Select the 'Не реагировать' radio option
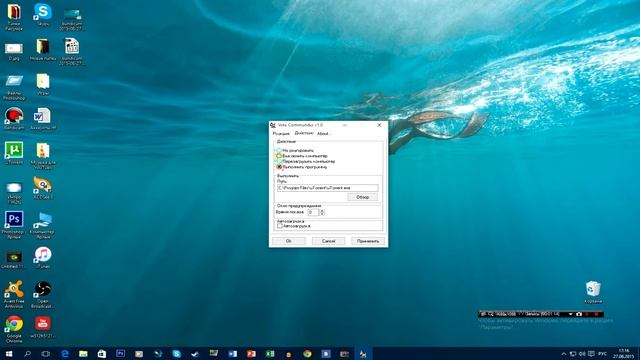Screen dimensions: 640x360 coord(280,150)
